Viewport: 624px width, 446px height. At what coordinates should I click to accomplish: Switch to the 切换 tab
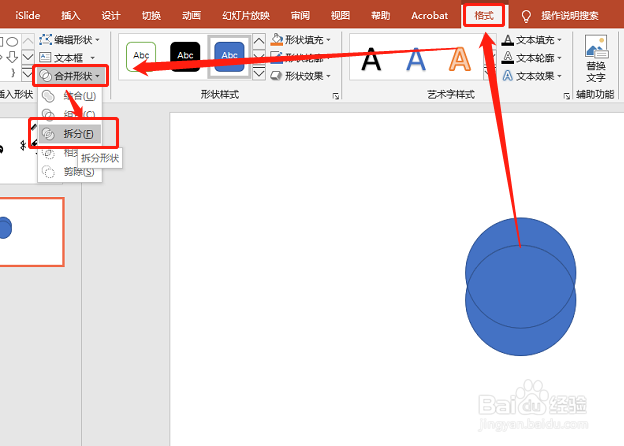[x=151, y=16]
